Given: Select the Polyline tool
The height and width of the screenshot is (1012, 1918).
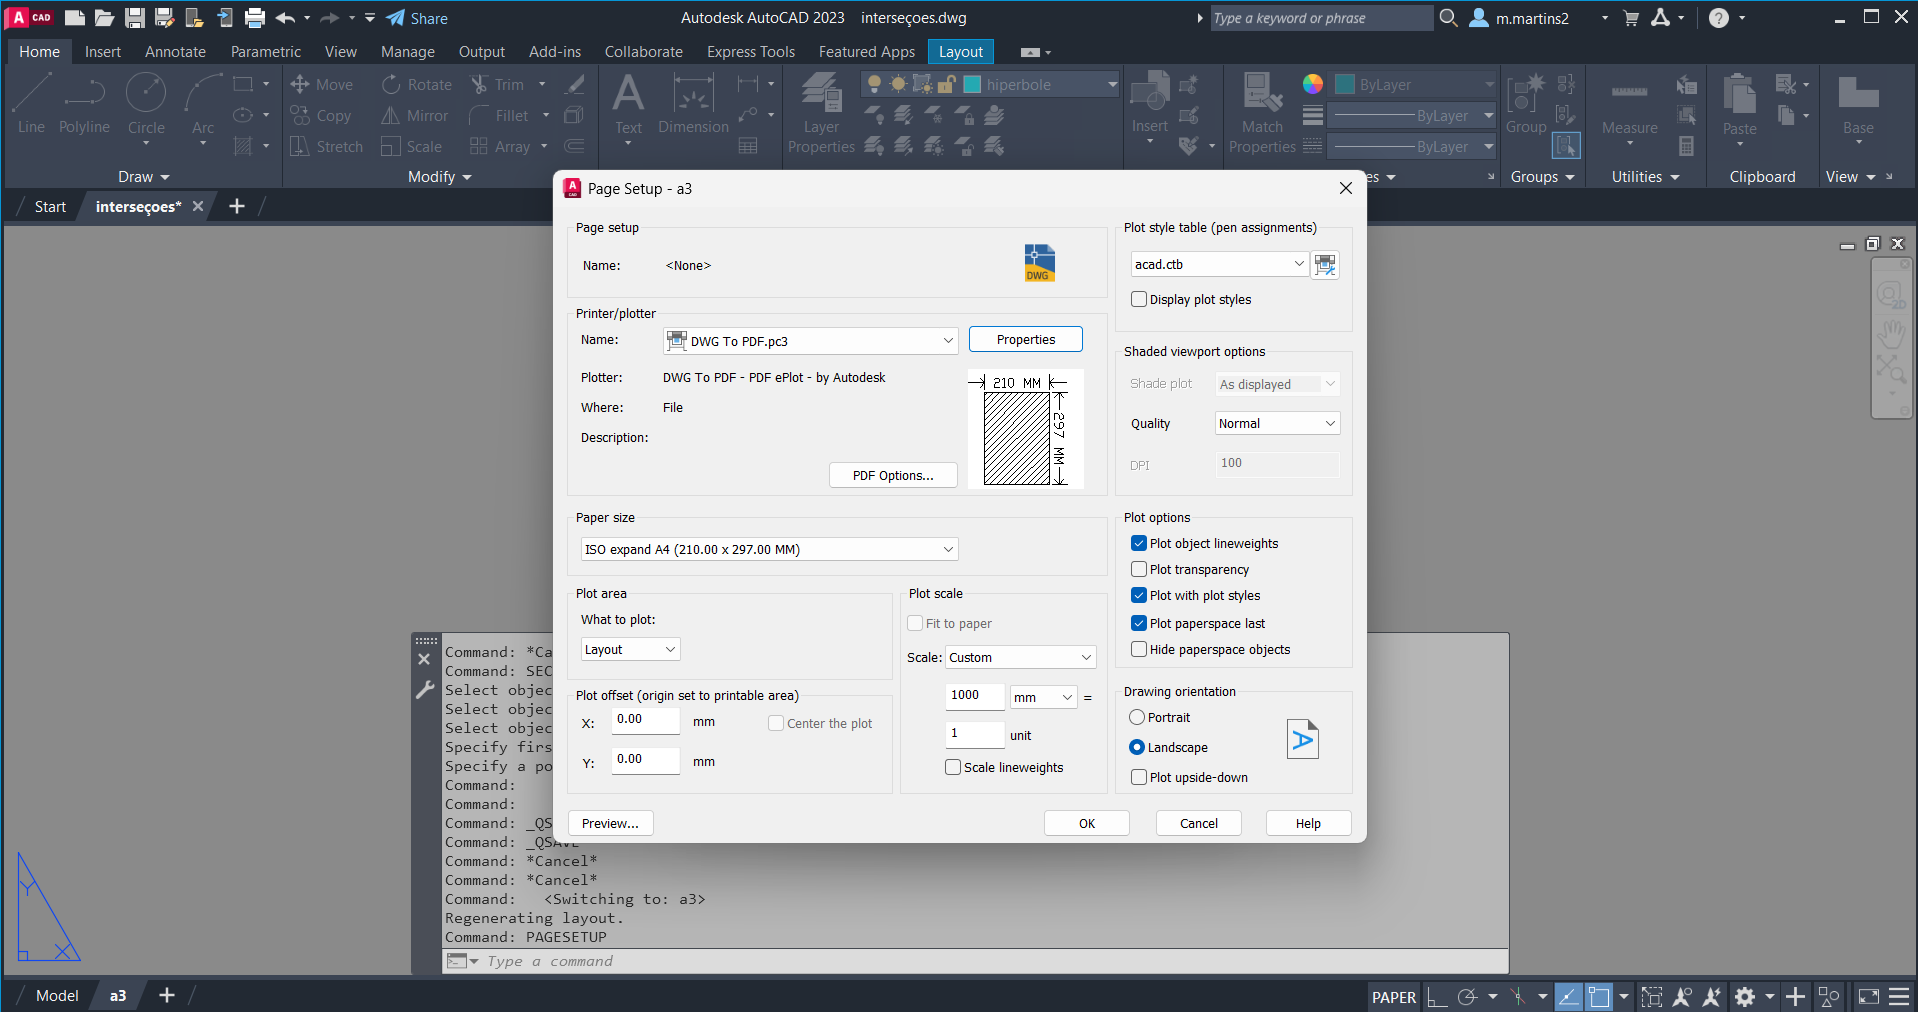Looking at the screenshot, I should coord(84,104).
